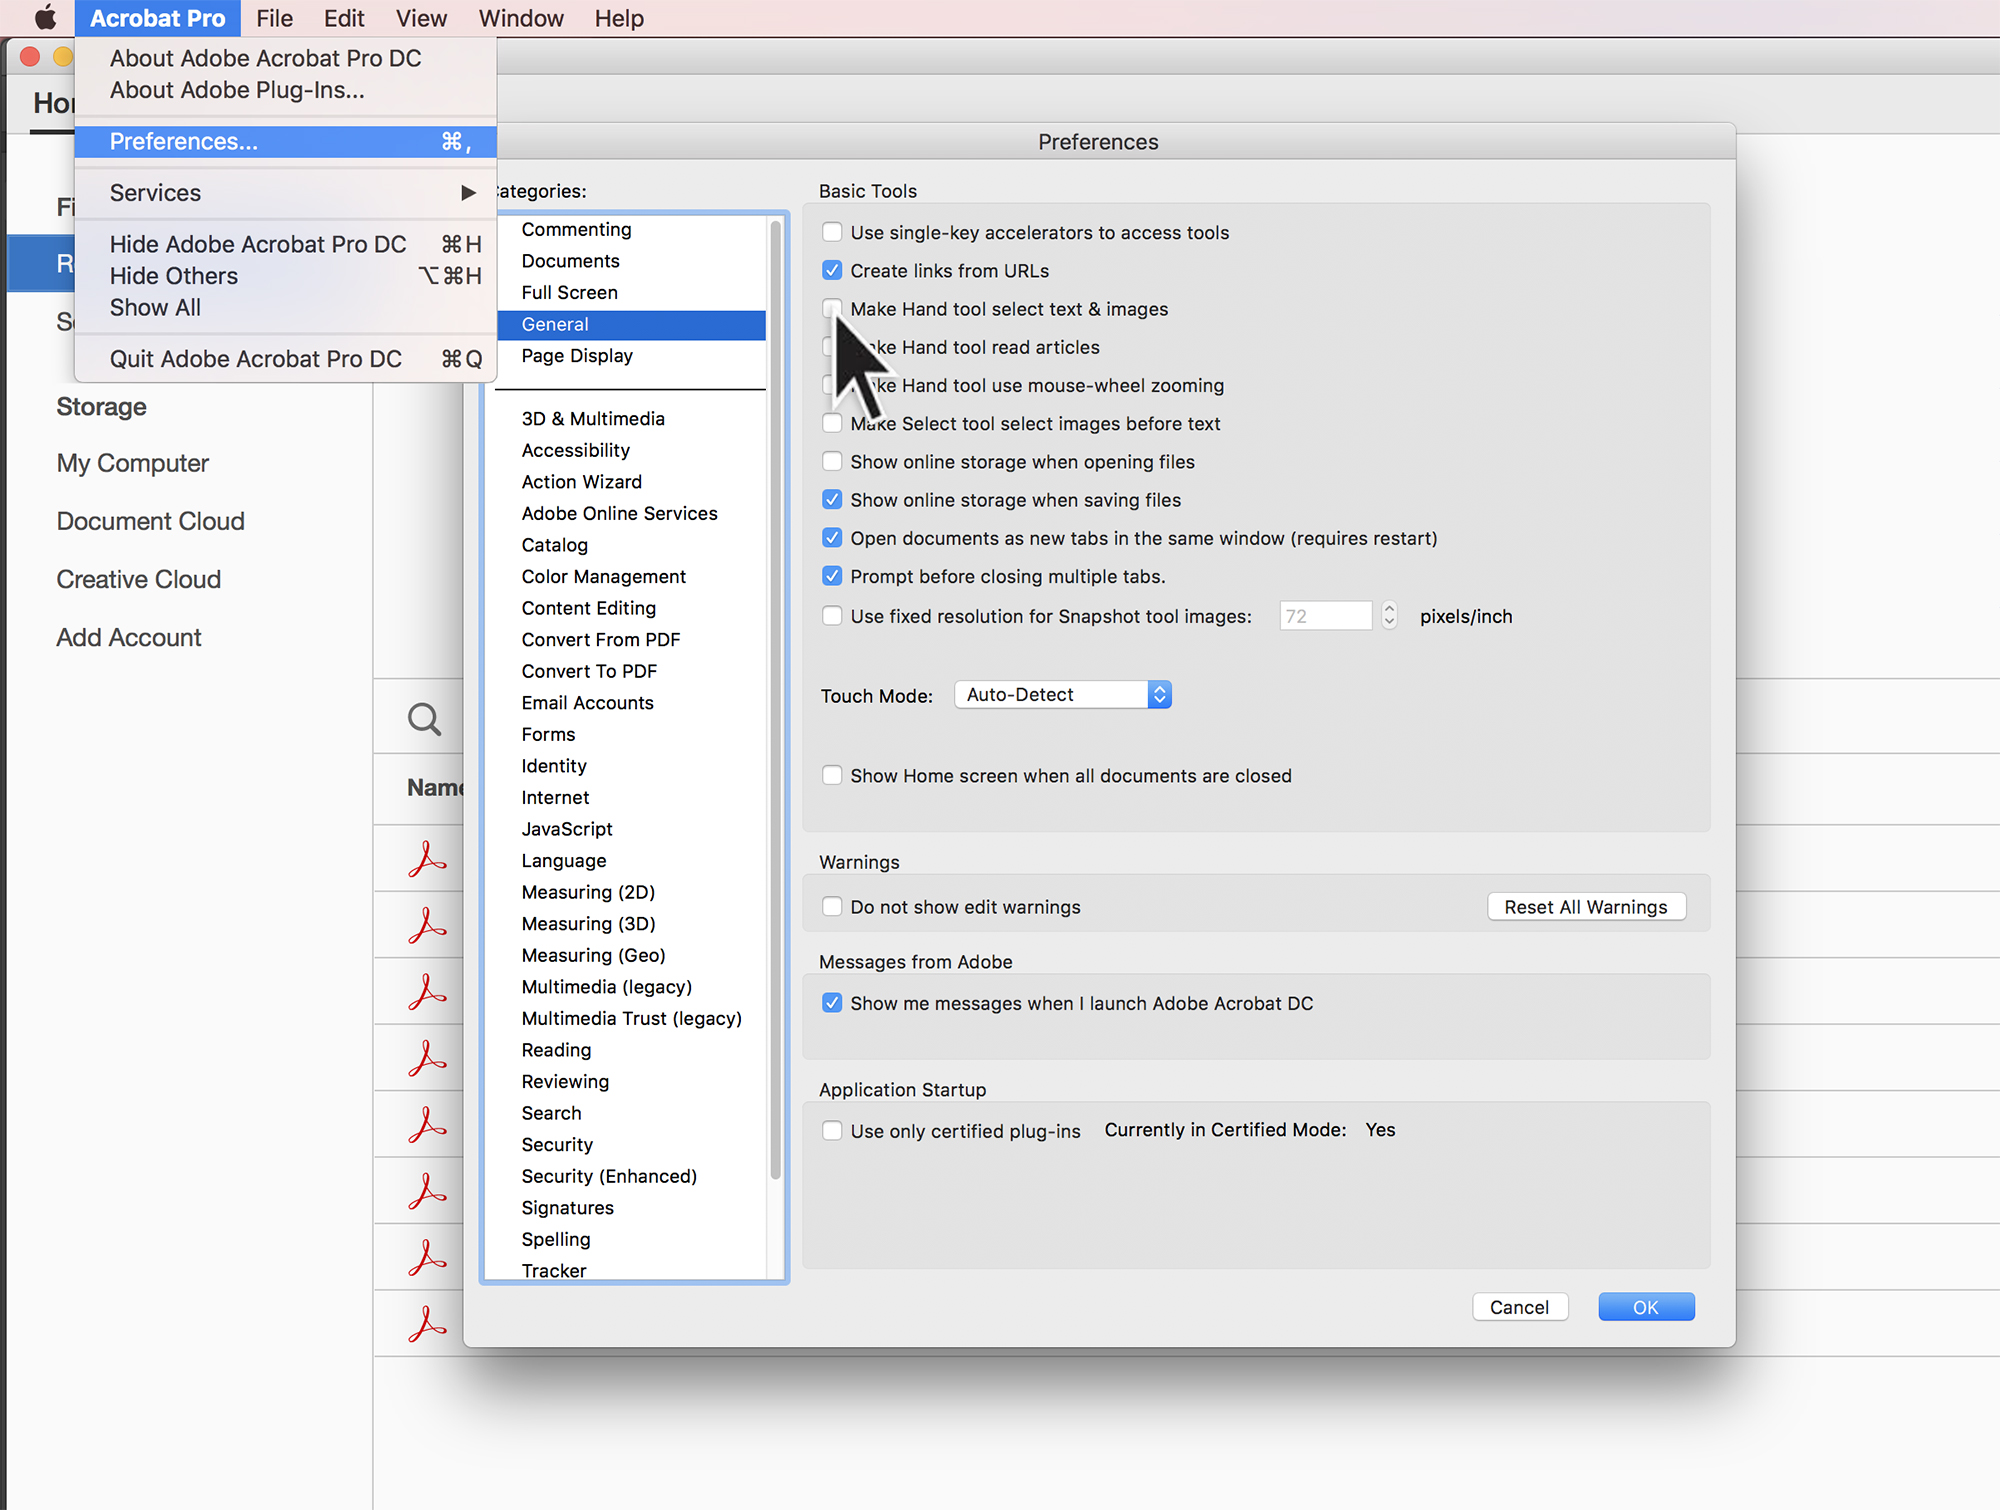This screenshot has width=2000, height=1510.
Task: Click the pixels/inch stepper arrows
Action: coord(1389,616)
